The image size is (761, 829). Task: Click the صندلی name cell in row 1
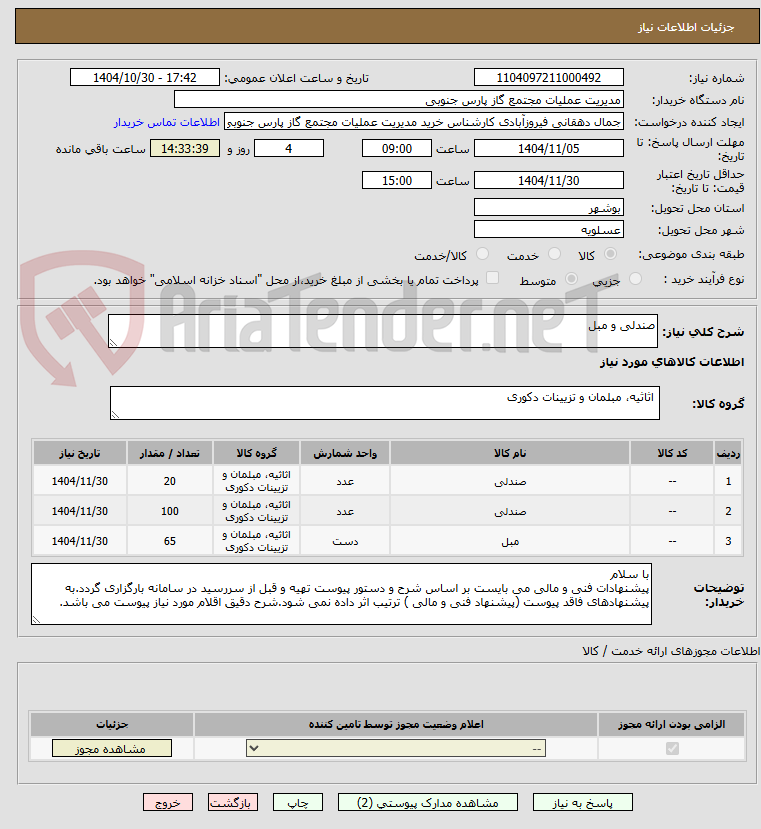(510, 481)
